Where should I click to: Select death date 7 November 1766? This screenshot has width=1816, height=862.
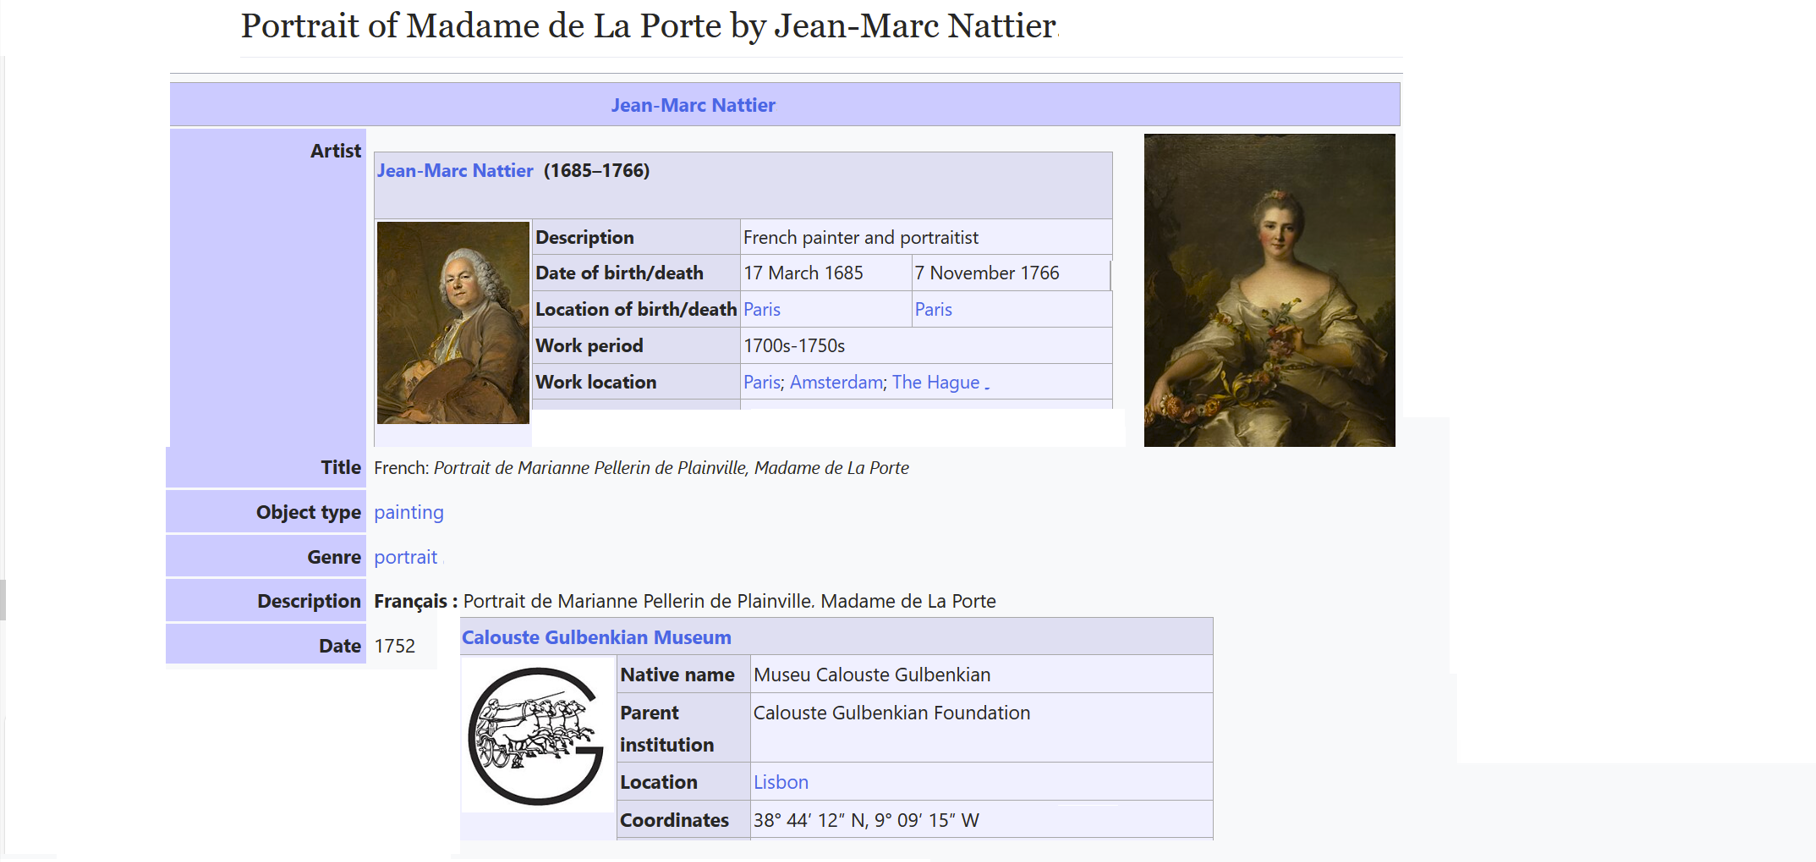pos(986,273)
